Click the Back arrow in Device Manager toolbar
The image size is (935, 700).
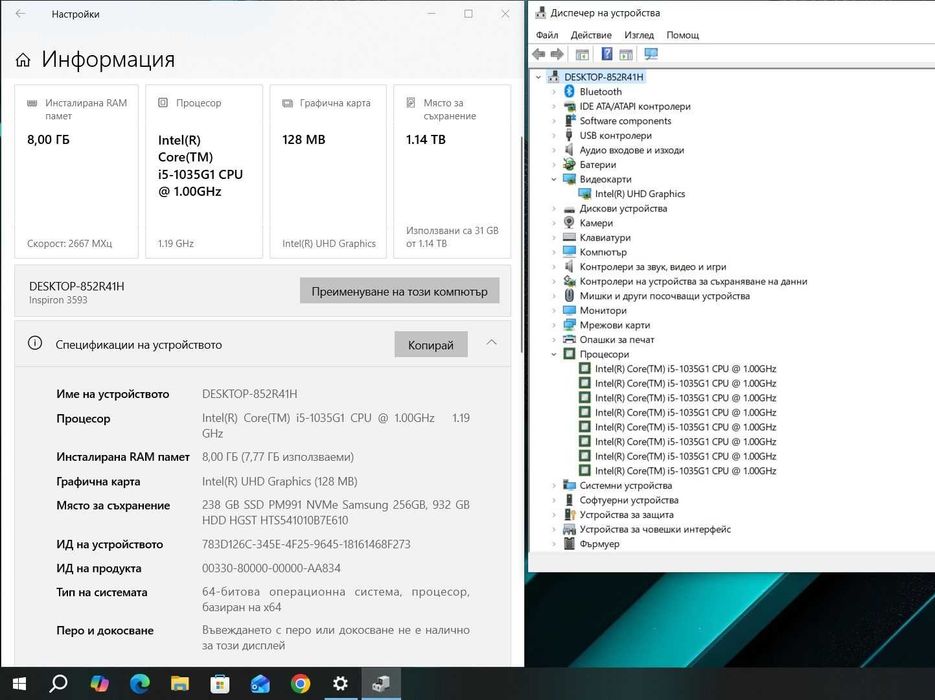pyautogui.click(x=538, y=54)
